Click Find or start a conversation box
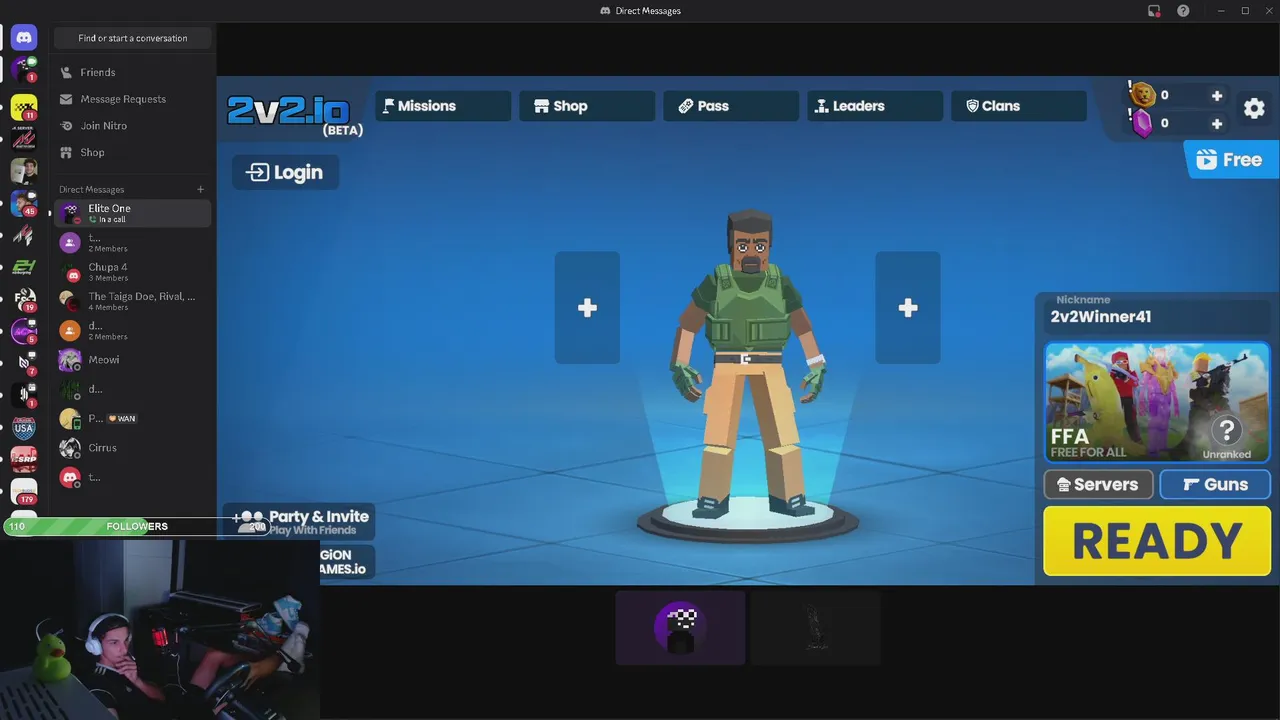Image resolution: width=1280 pixels, height=720 pixels. [133, 38]
